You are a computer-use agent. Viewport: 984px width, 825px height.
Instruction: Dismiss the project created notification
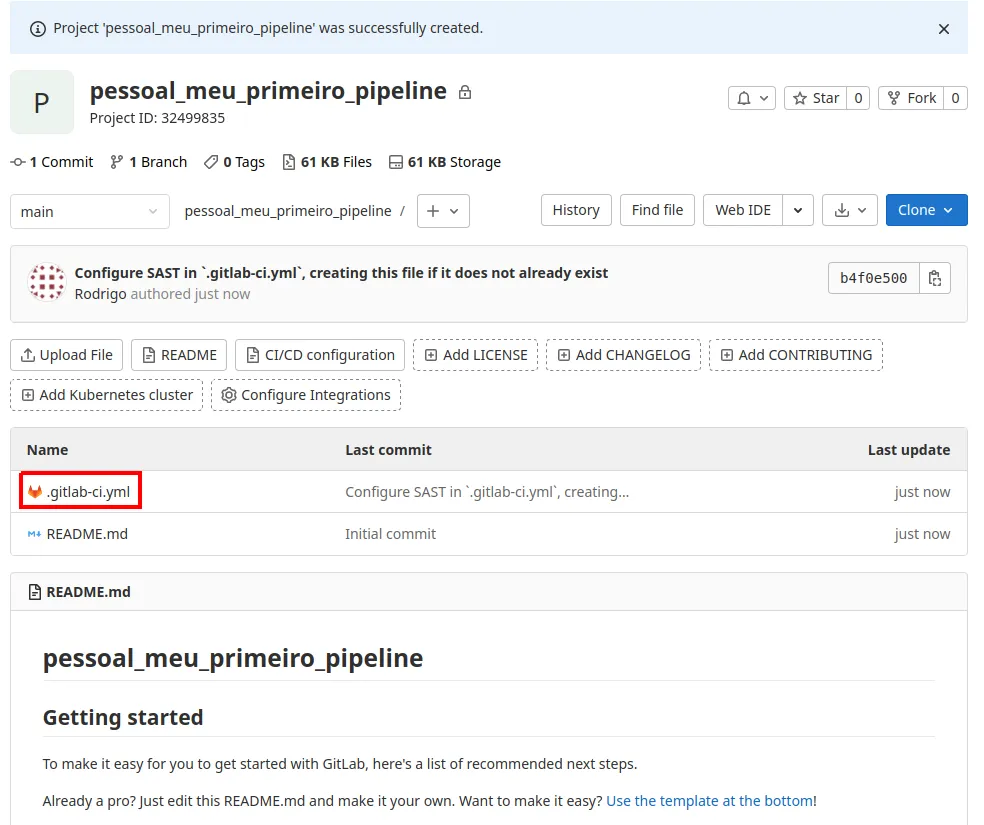coord(943,29)
